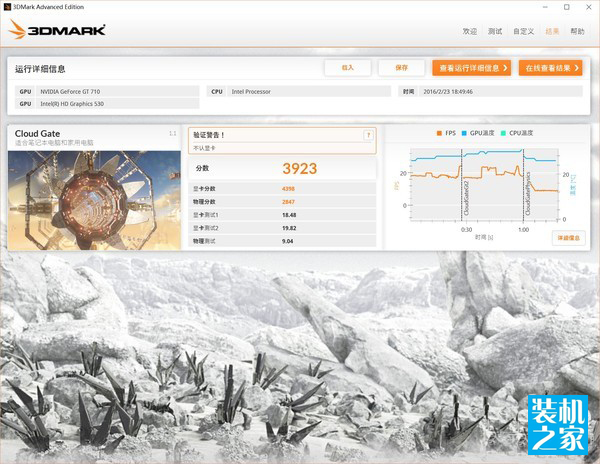This screenshot has width=600, height=464.
Task: Click the graphics test 1 value 18.48
Action: coord(289,215)
